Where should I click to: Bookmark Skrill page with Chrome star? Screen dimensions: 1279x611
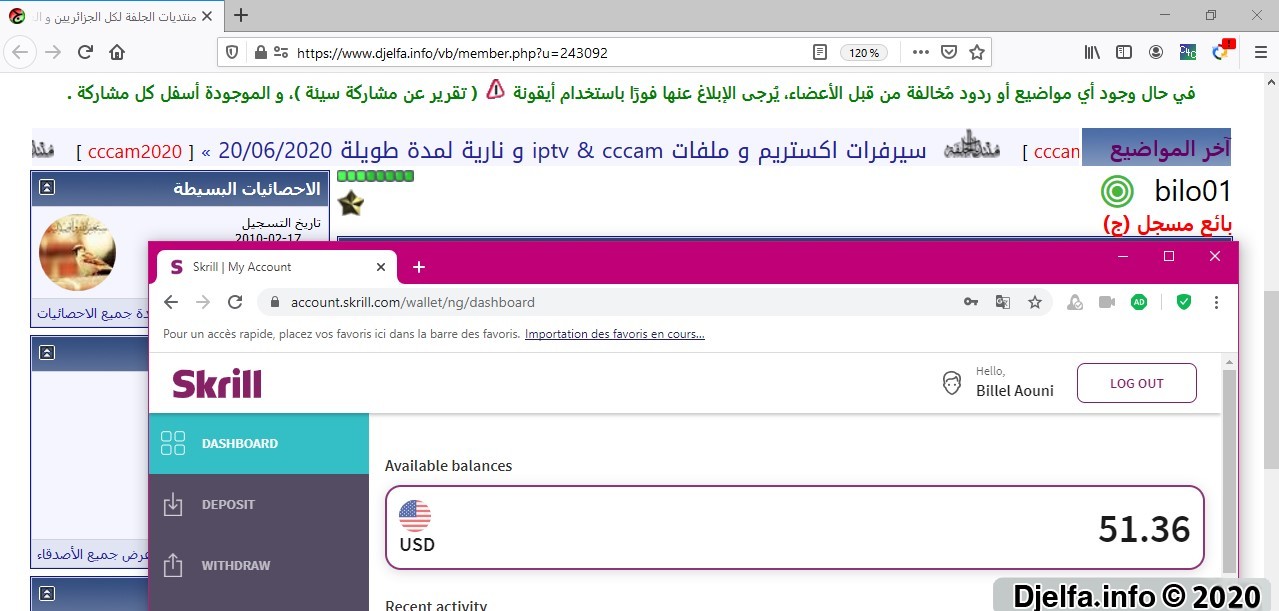tap(1035, 302)
